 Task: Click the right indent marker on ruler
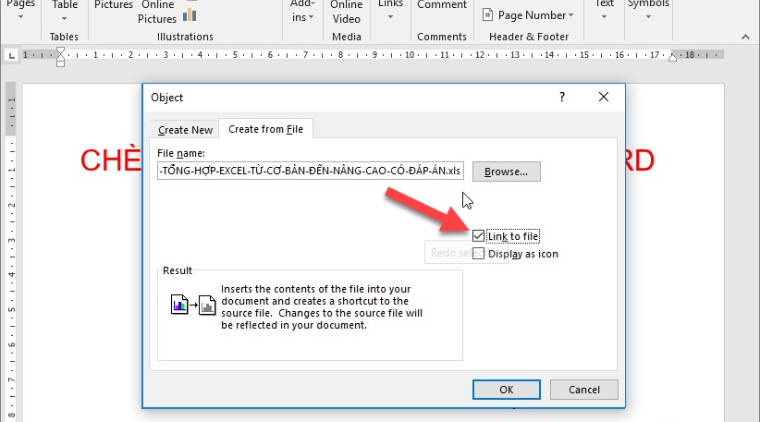[672, 58]
